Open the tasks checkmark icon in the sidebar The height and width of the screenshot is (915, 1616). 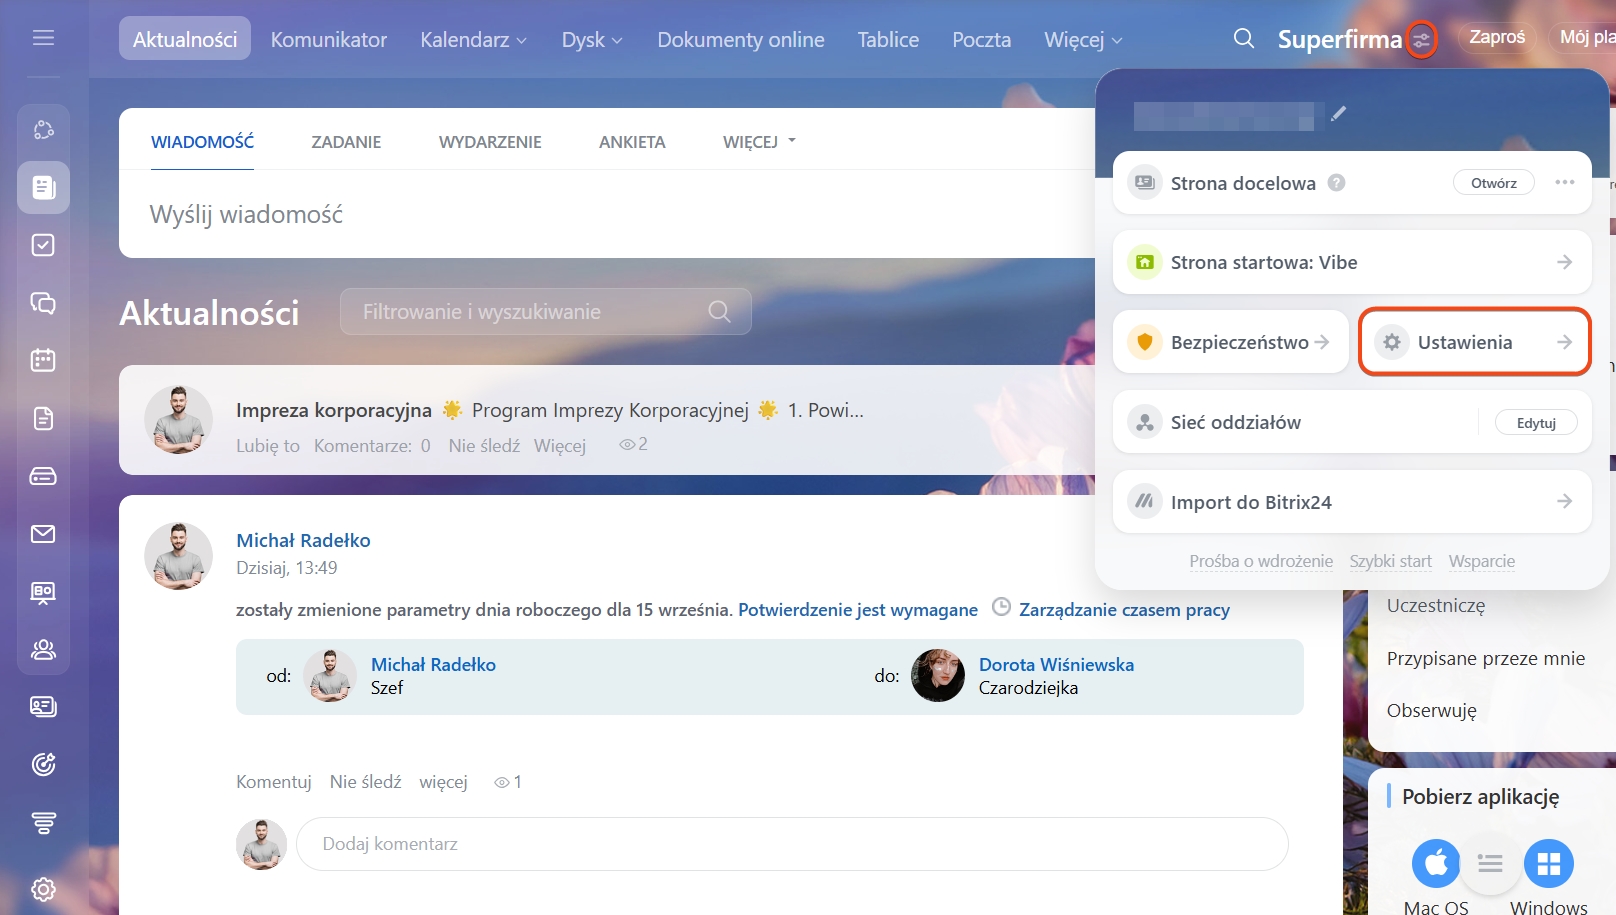tap(43, 245)
